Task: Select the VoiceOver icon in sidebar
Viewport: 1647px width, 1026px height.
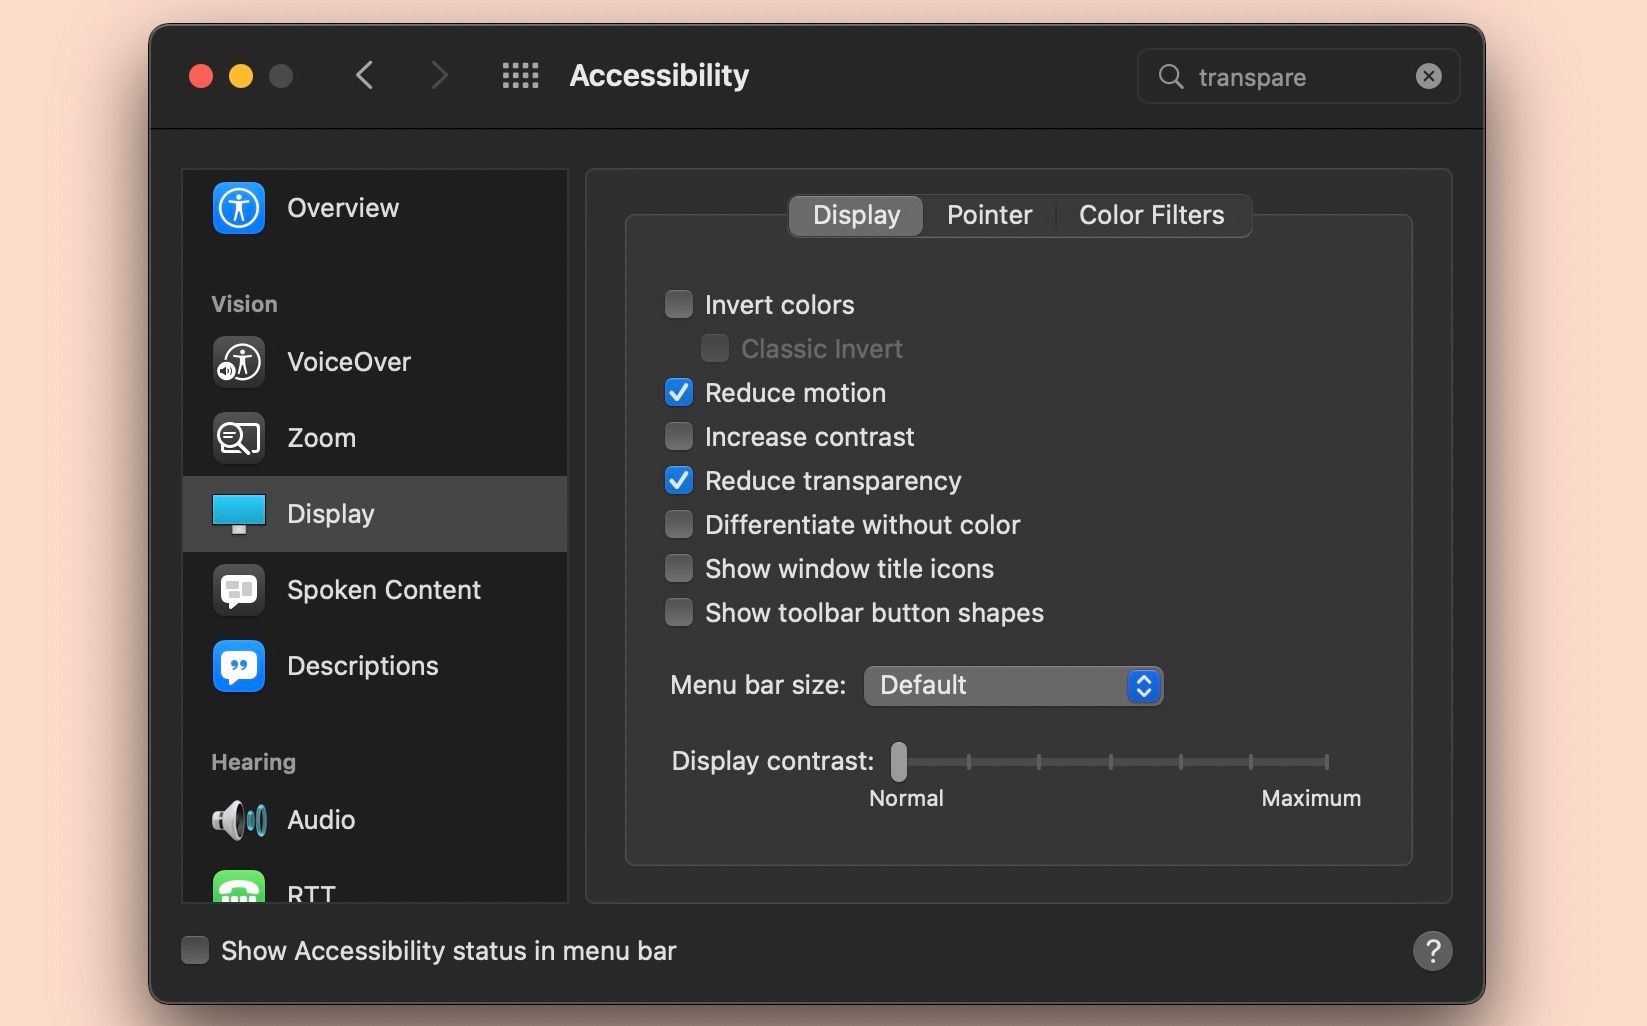Action: [x=239, y=362]
